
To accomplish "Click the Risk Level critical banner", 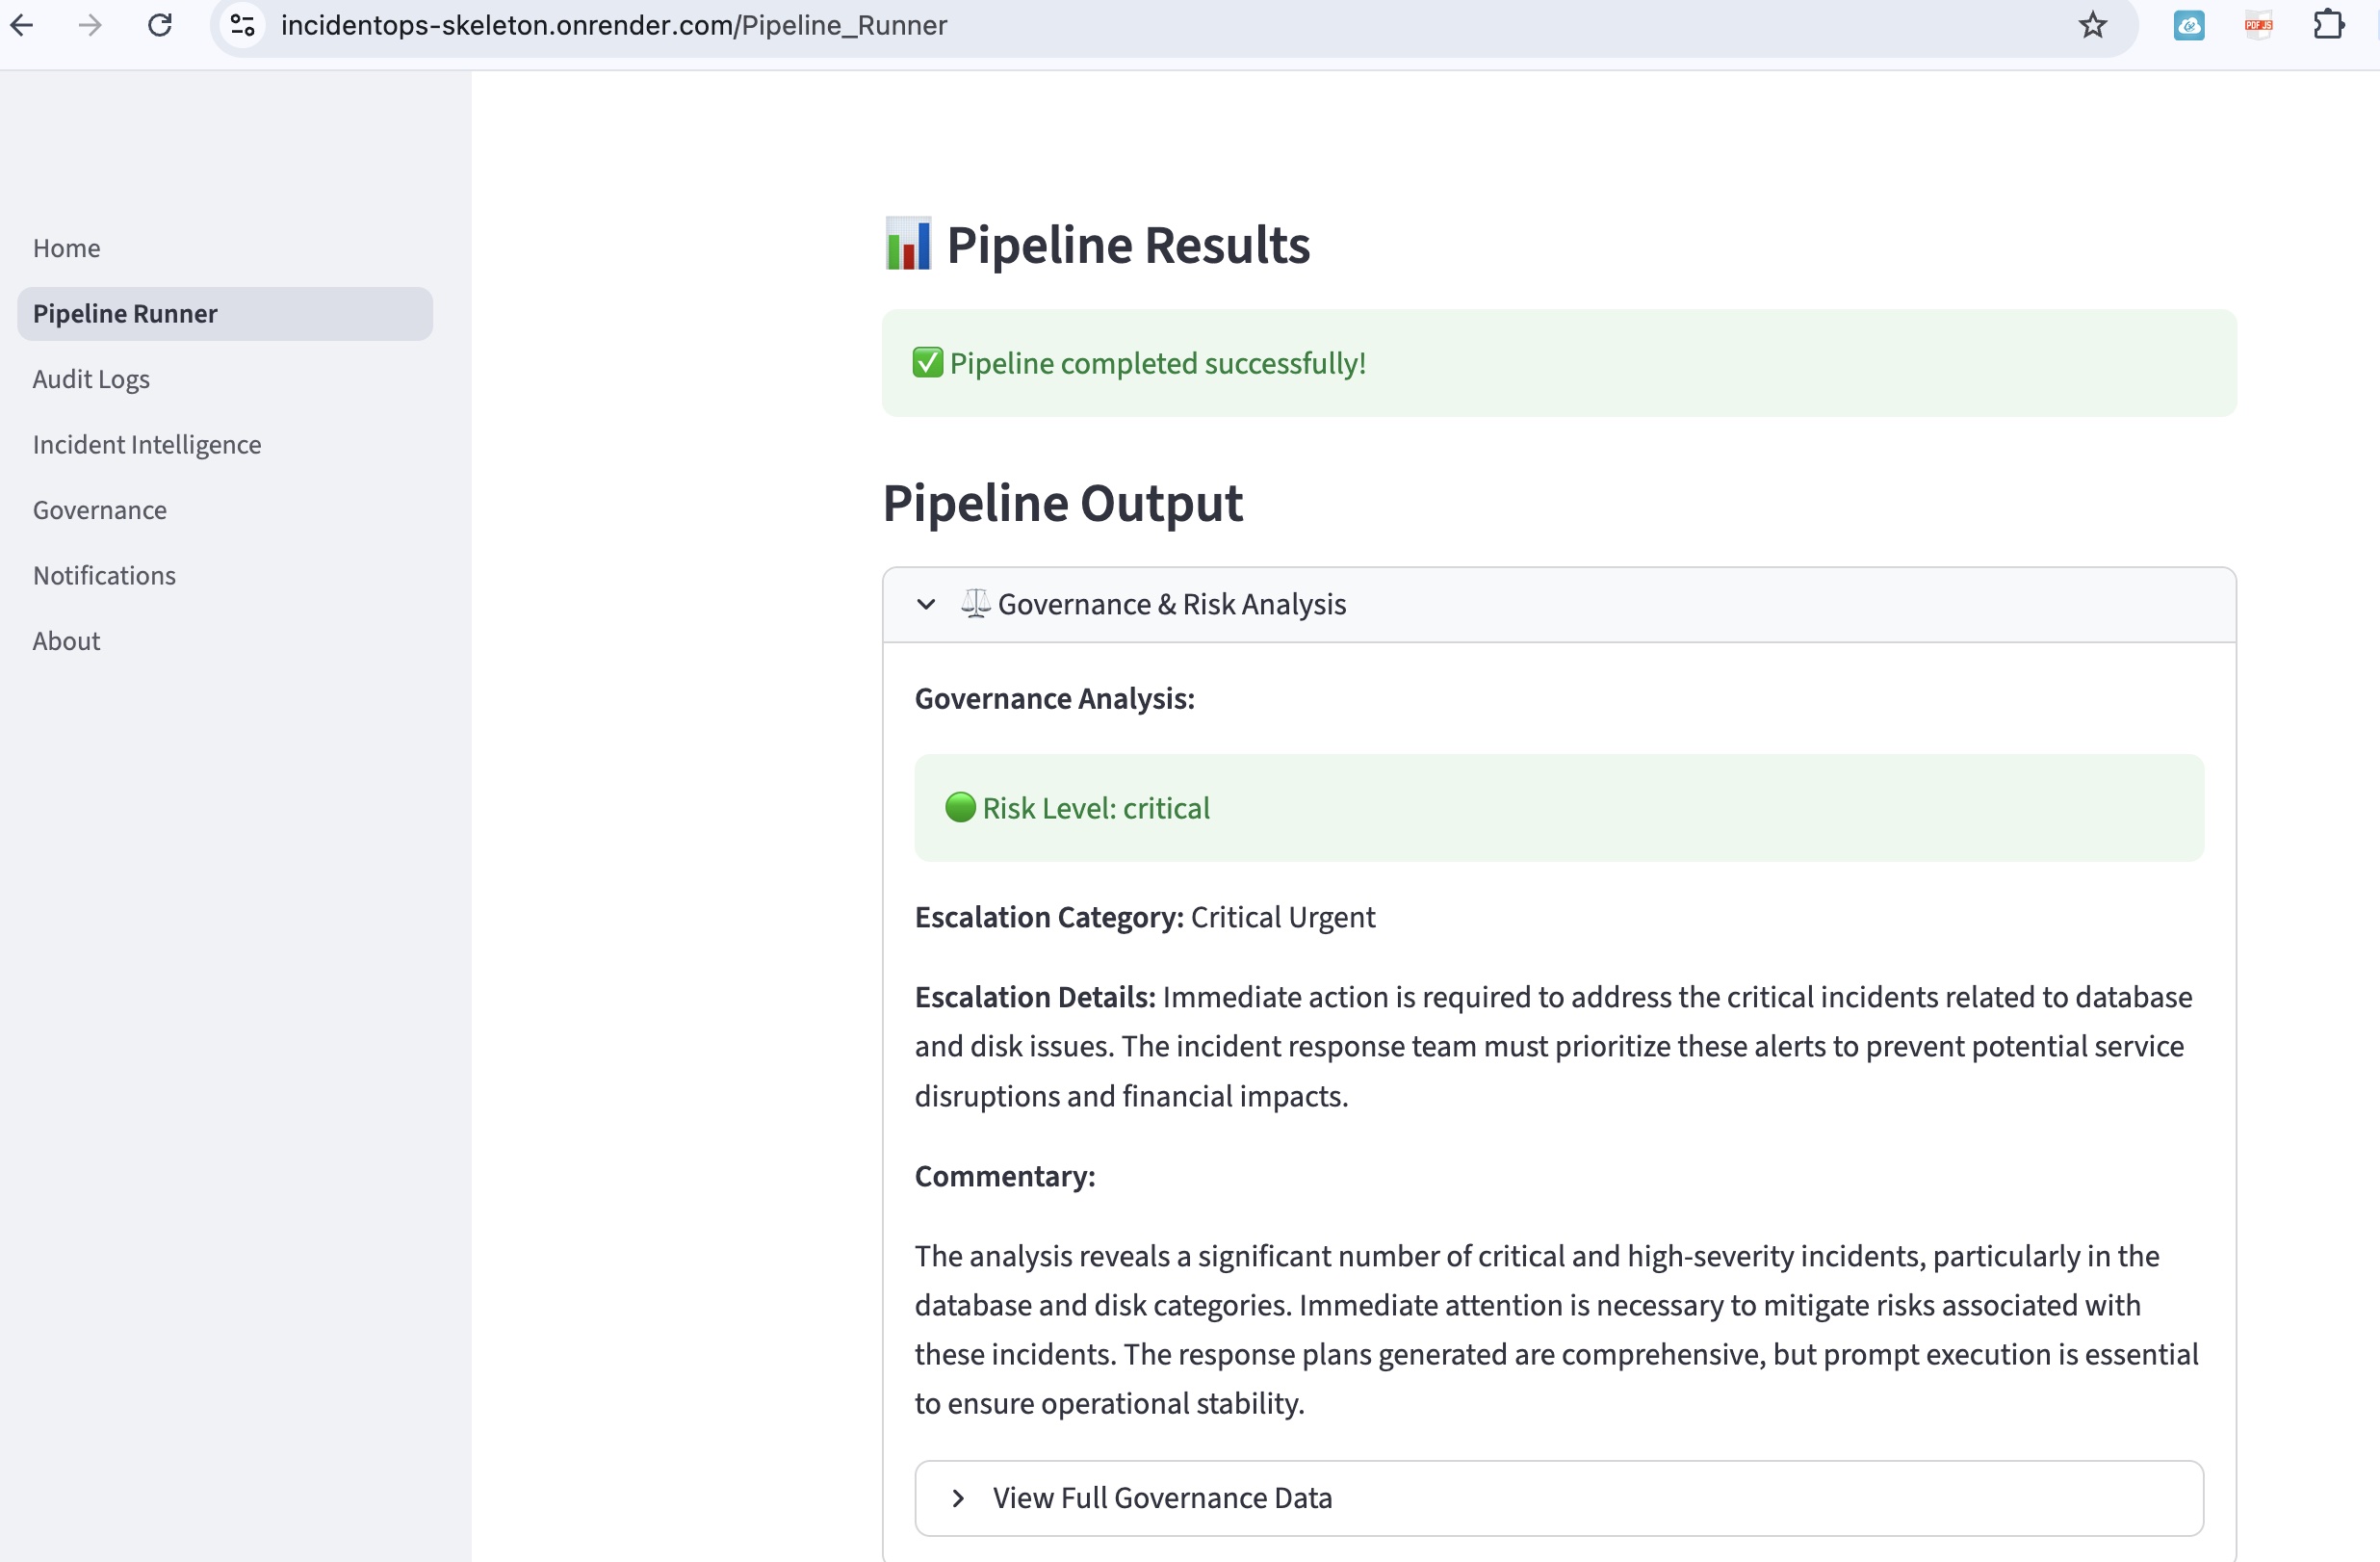I will pos(1558,808).
